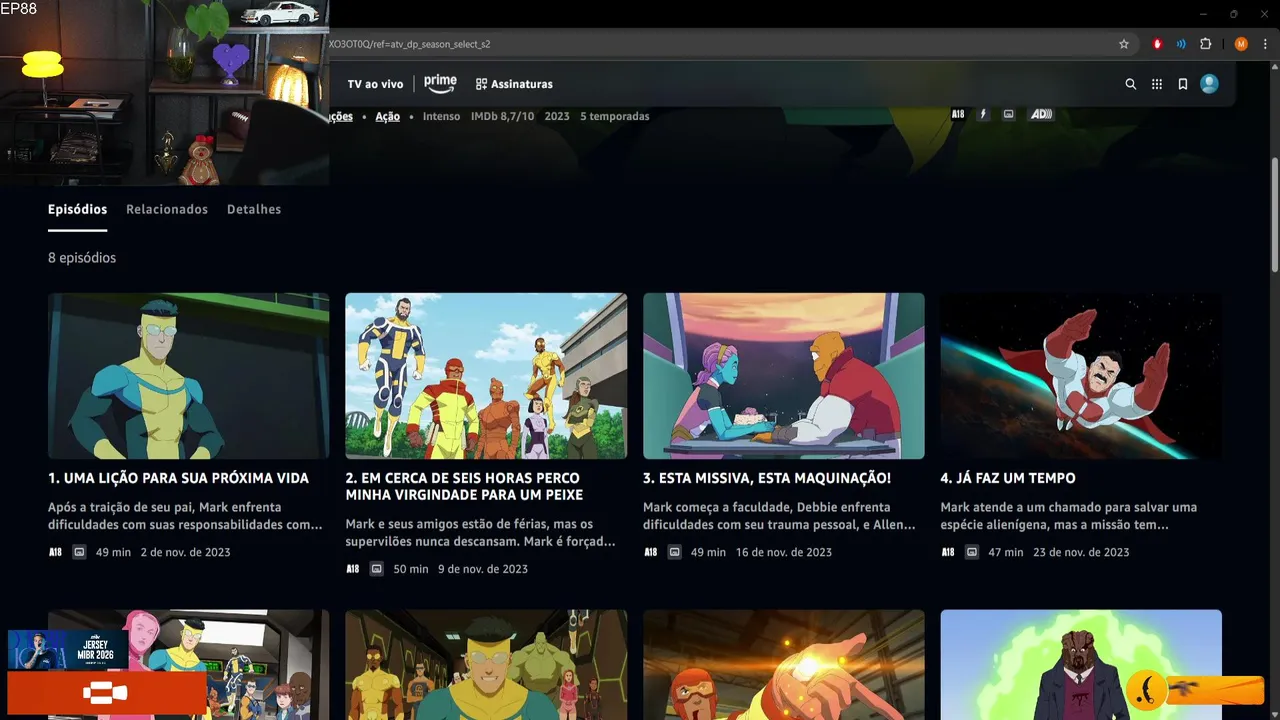The width and height of the screenshot is (1280, 720).
Task: Open the Prime Video profile avatar
Action: (1209, 84)
